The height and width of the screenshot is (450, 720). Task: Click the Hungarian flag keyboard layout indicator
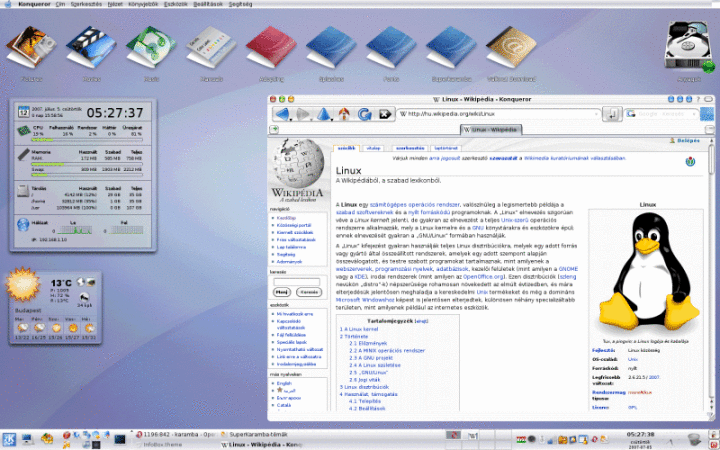[x=521, y=439]
